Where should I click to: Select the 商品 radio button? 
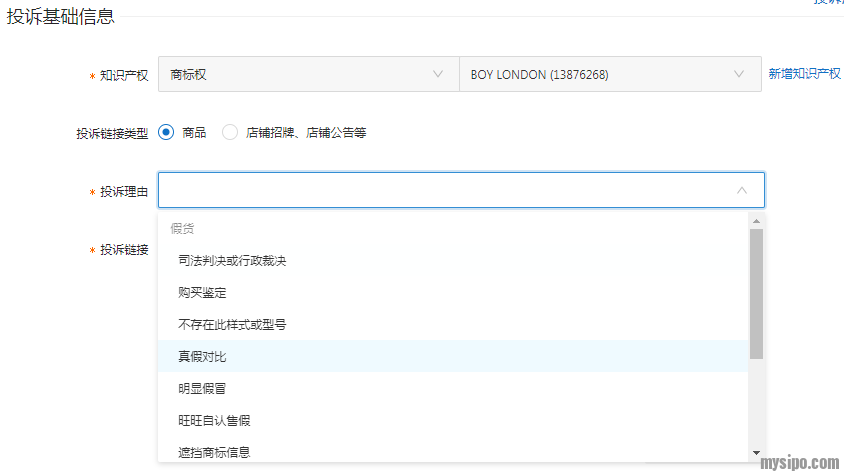[166, 132]
